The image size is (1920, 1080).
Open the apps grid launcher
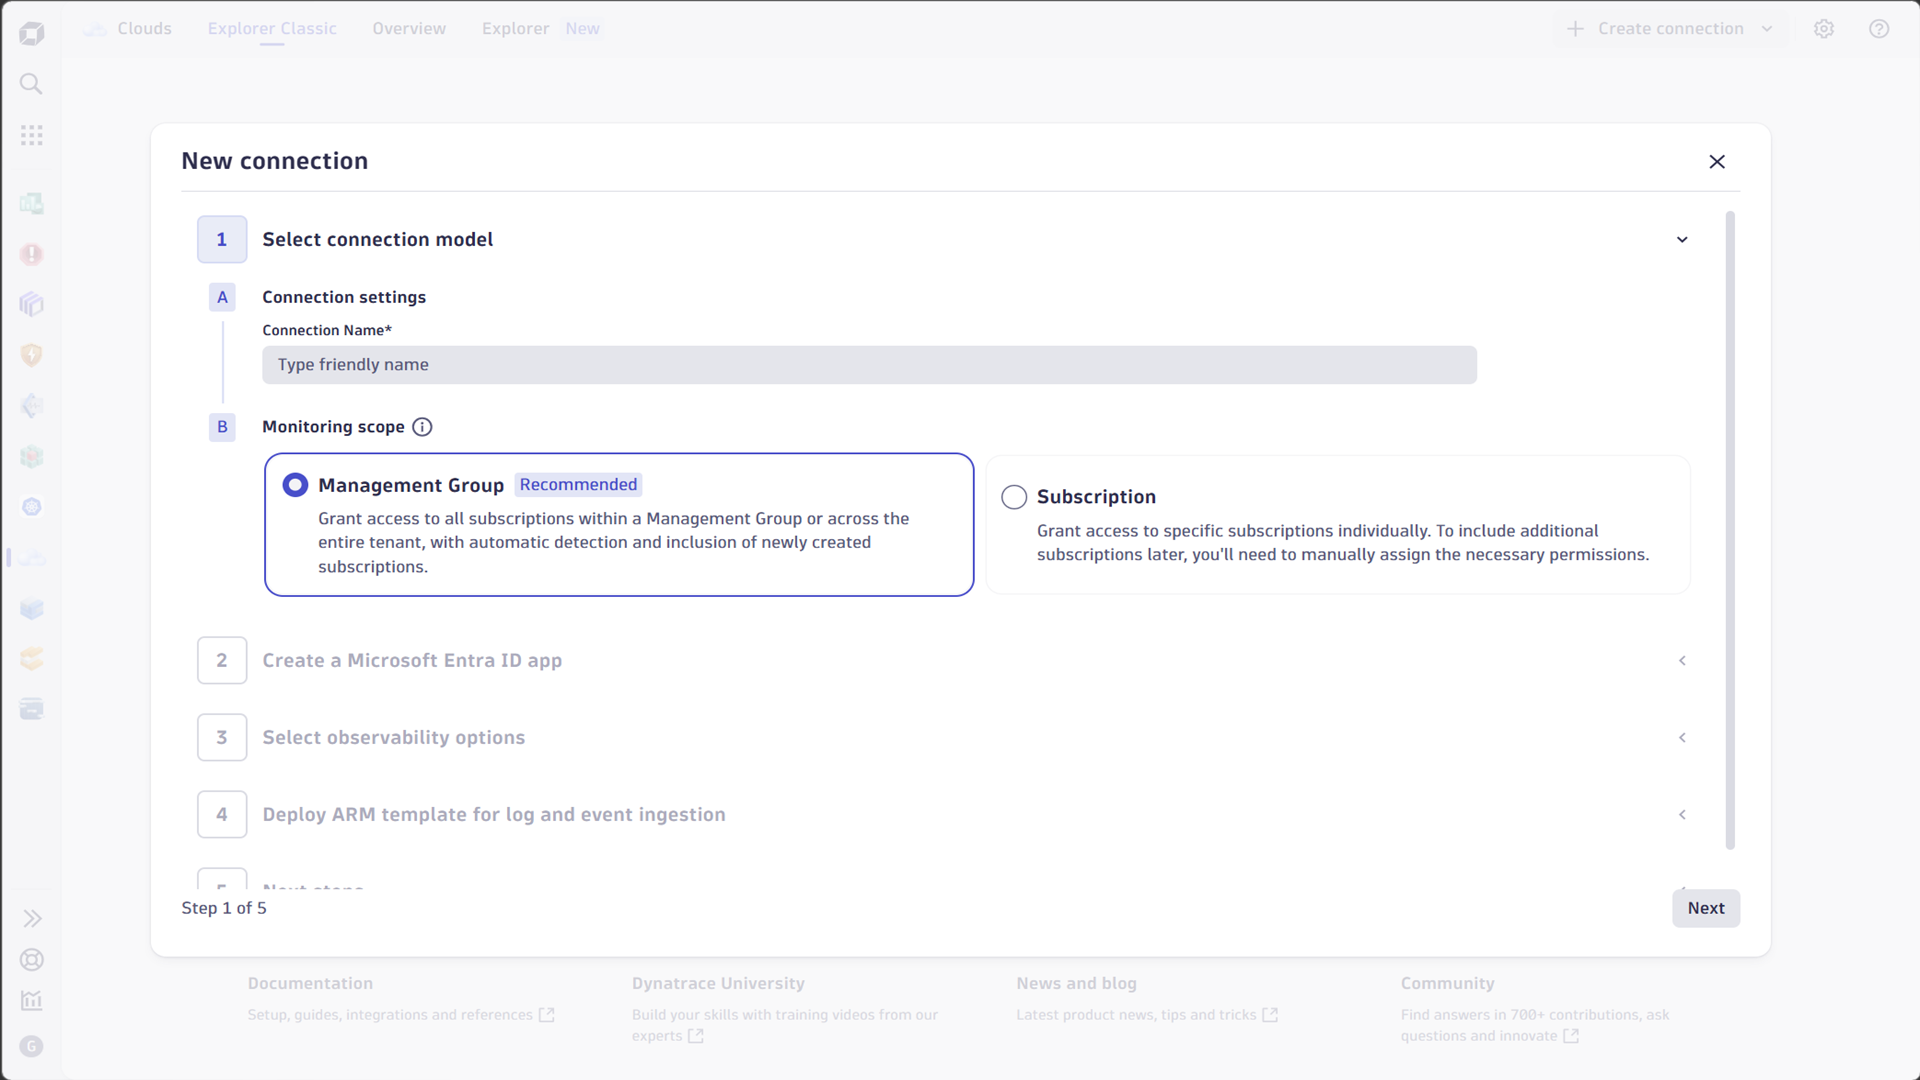(x=32, y=135)
